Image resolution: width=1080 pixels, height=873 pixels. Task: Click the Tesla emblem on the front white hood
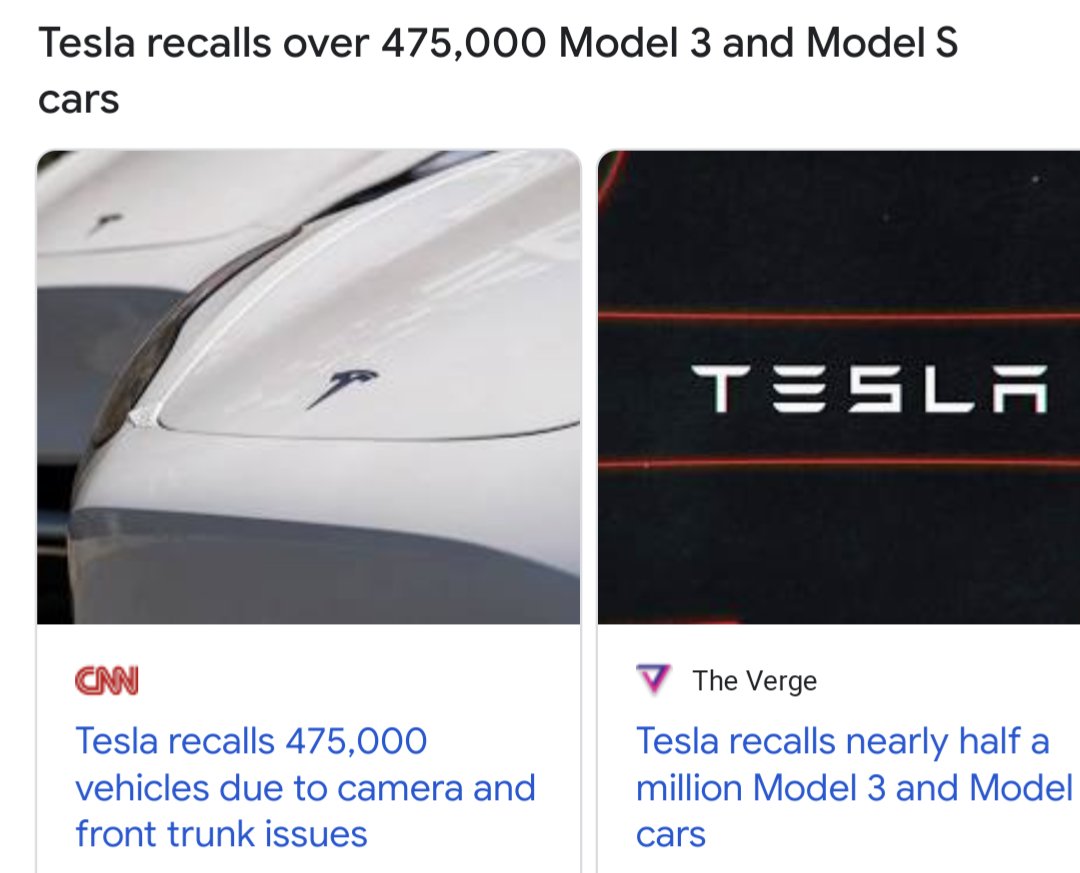[341, 386]
